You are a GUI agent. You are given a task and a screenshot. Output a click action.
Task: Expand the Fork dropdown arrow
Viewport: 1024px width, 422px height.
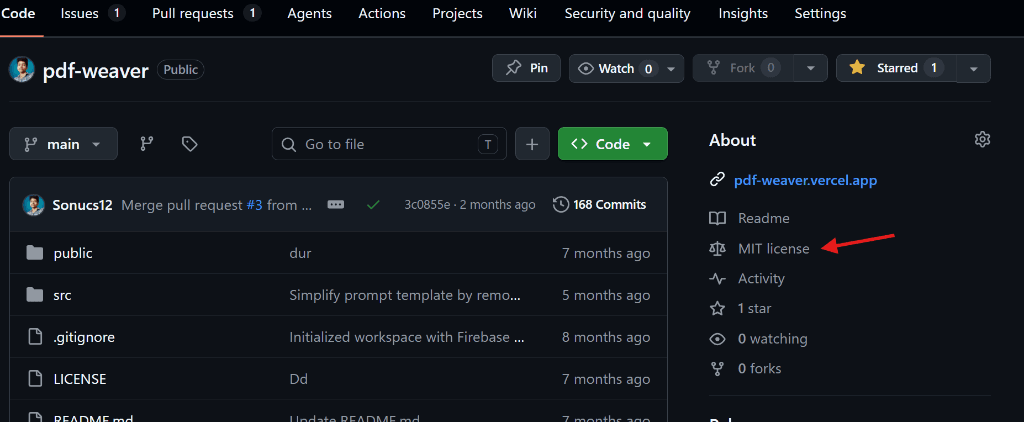[x=811, y=68]
